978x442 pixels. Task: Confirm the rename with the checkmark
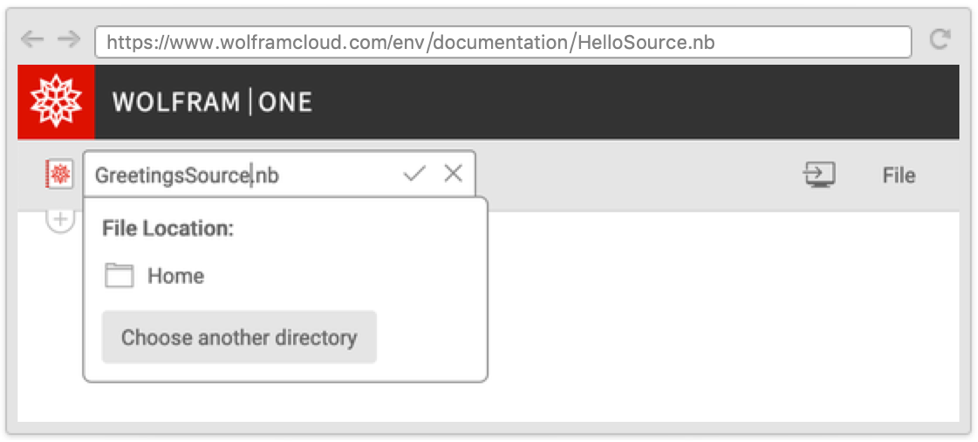(414, 174)
